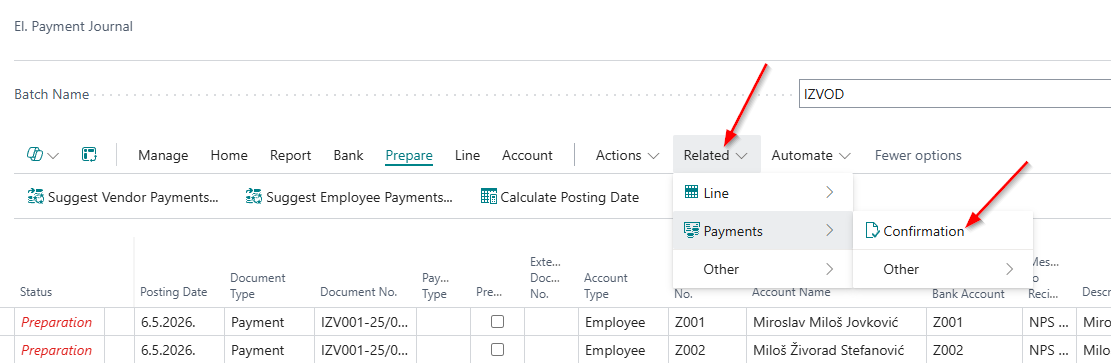The image size is (1111, 363).
Task: Expand the Line submenu arrow
Action: tap(830, 192)
